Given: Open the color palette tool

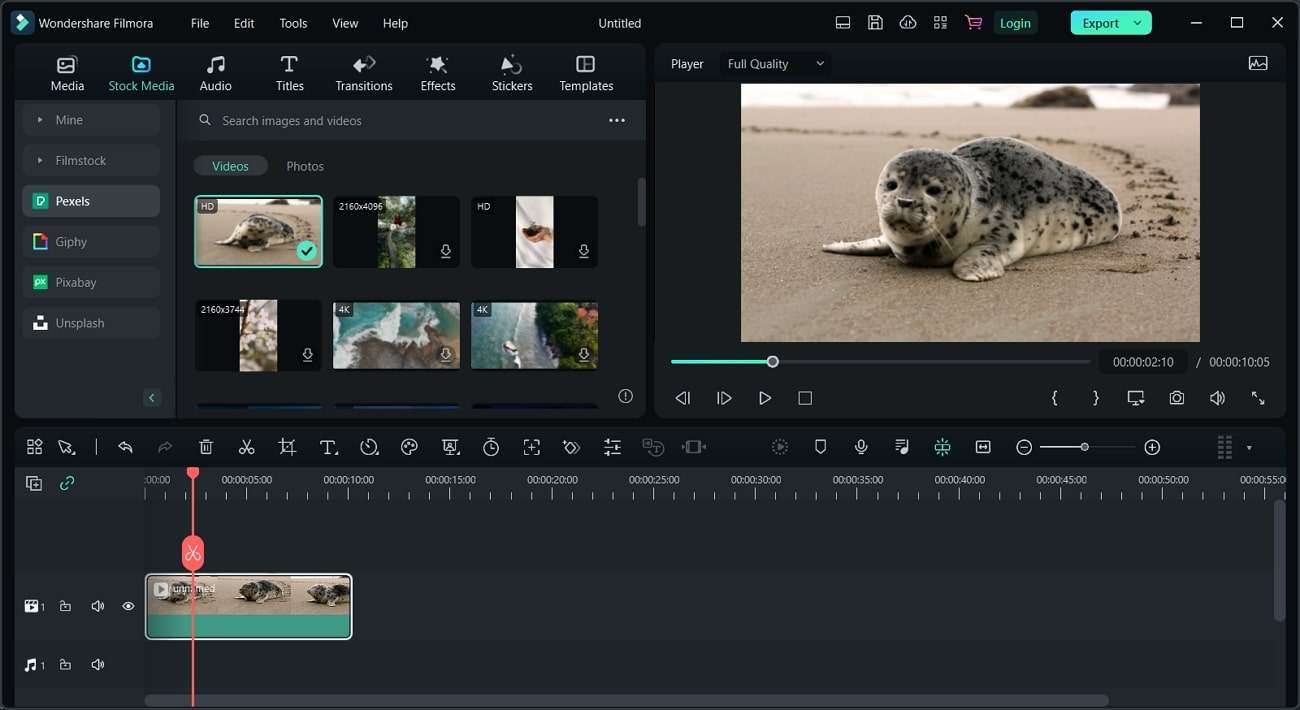Looking at the screenshot, I should [409, 447].
